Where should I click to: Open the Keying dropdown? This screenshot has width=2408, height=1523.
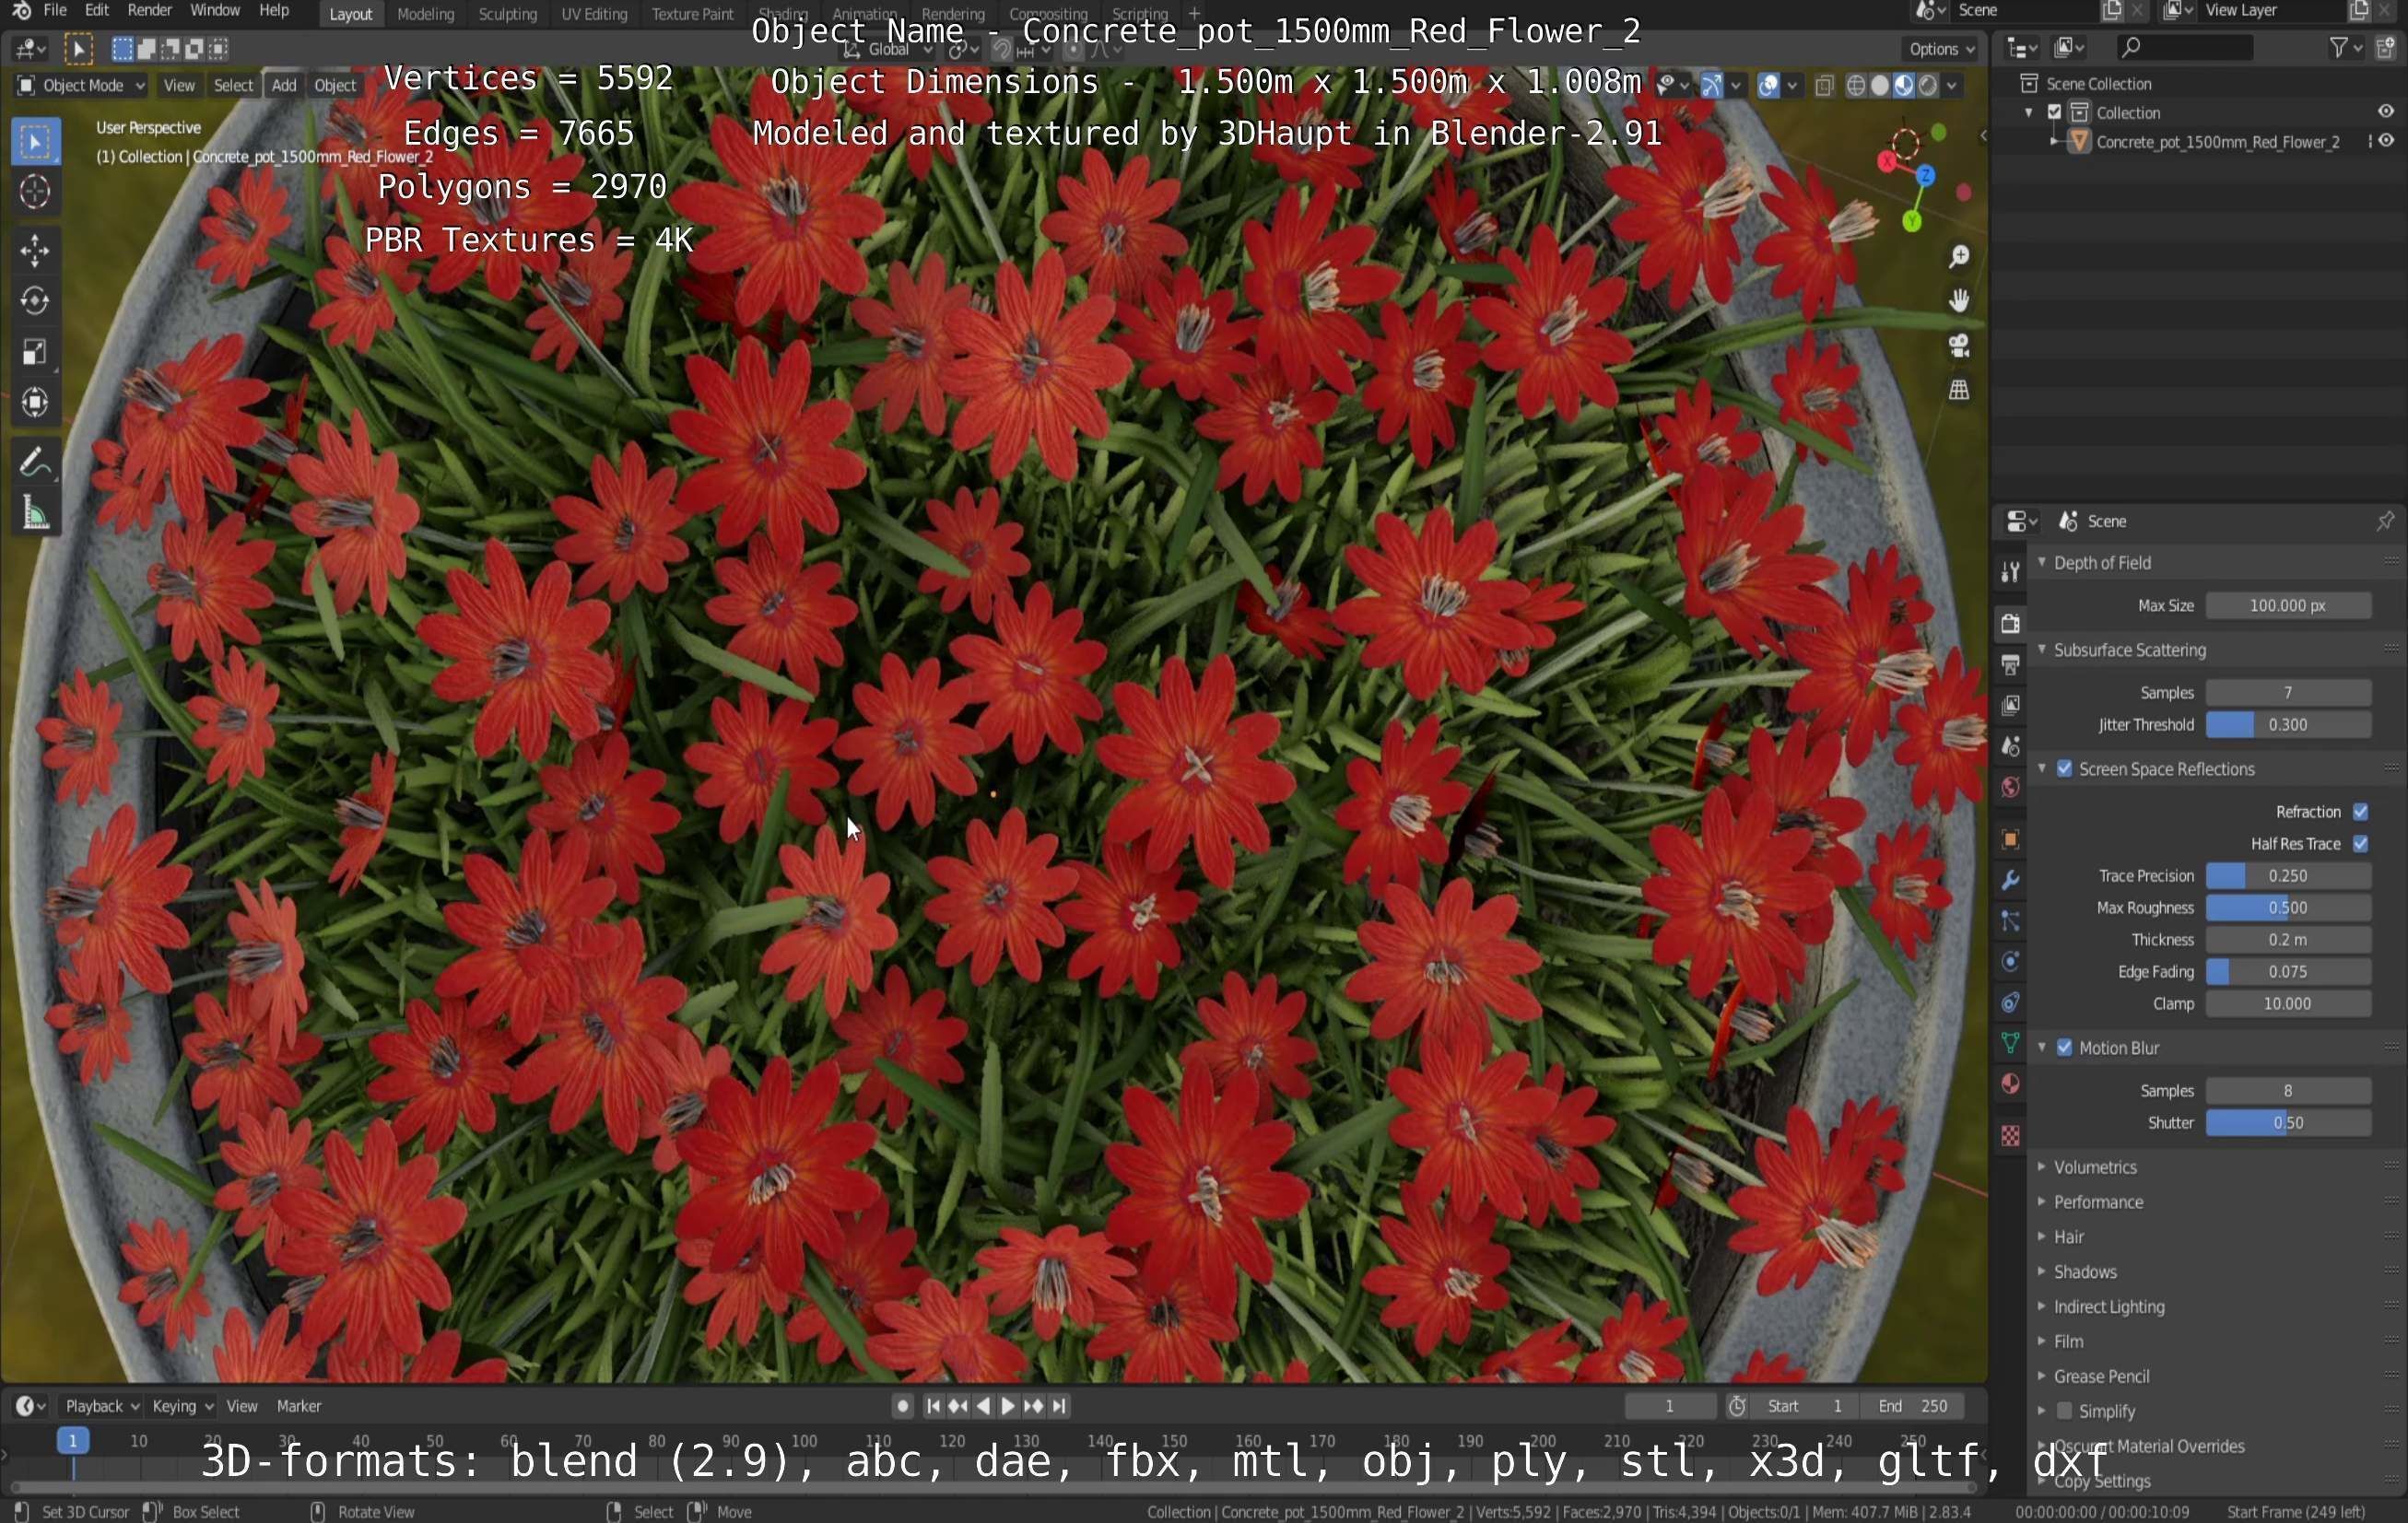tap(182, 1406)
